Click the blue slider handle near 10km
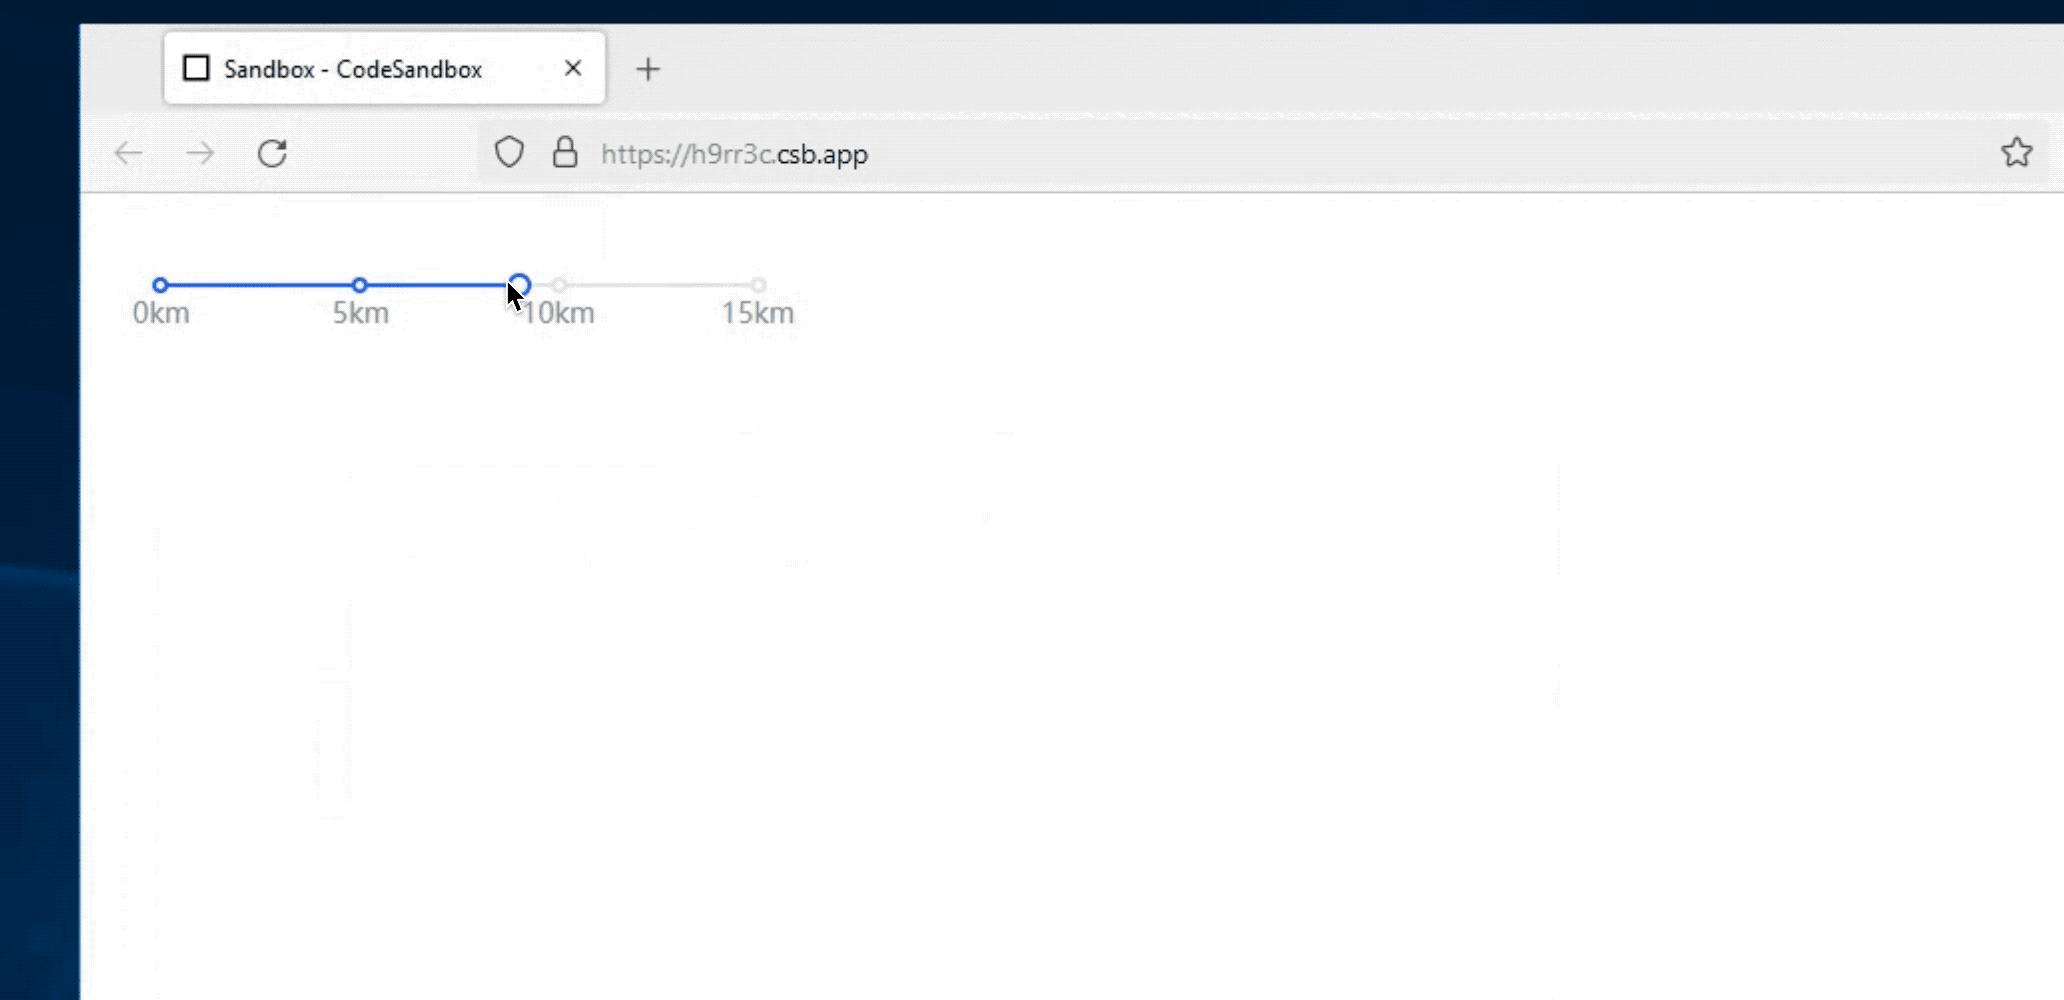 (x=519, y=284)
